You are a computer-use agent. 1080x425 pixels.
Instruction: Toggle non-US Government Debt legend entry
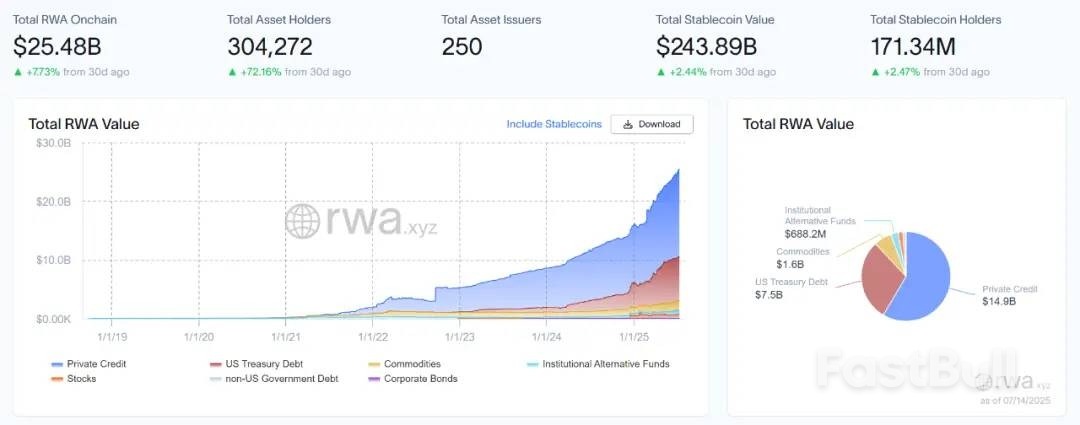[274, 379]
